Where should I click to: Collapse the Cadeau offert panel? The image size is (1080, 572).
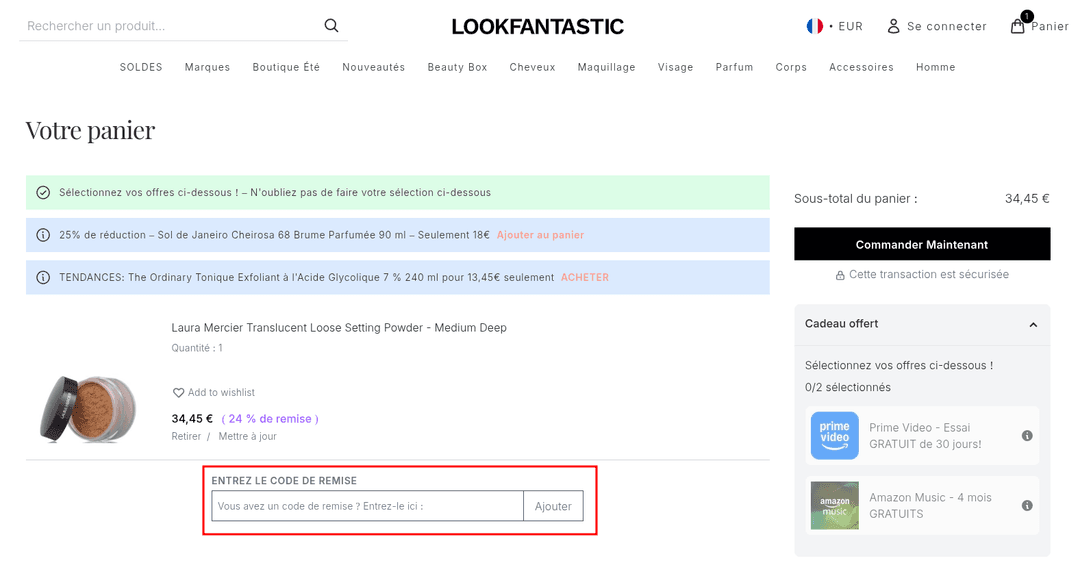click(1033, 325)
